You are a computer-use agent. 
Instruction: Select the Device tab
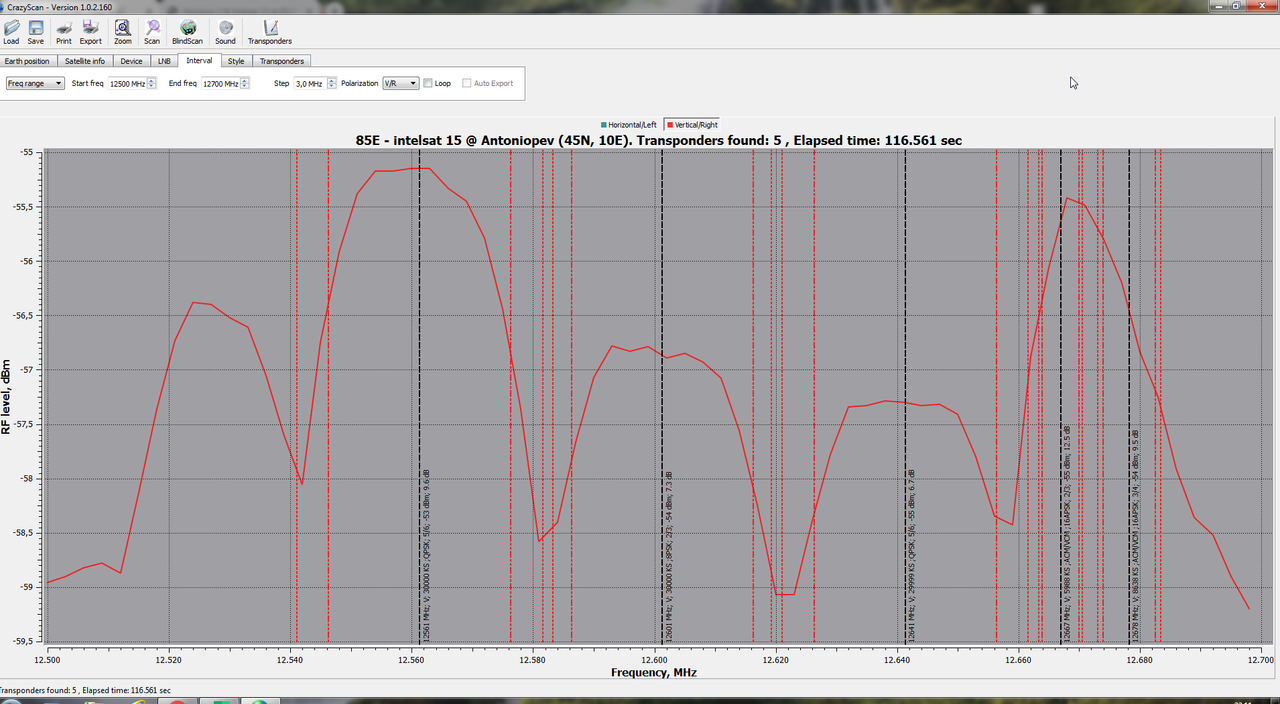131,61
